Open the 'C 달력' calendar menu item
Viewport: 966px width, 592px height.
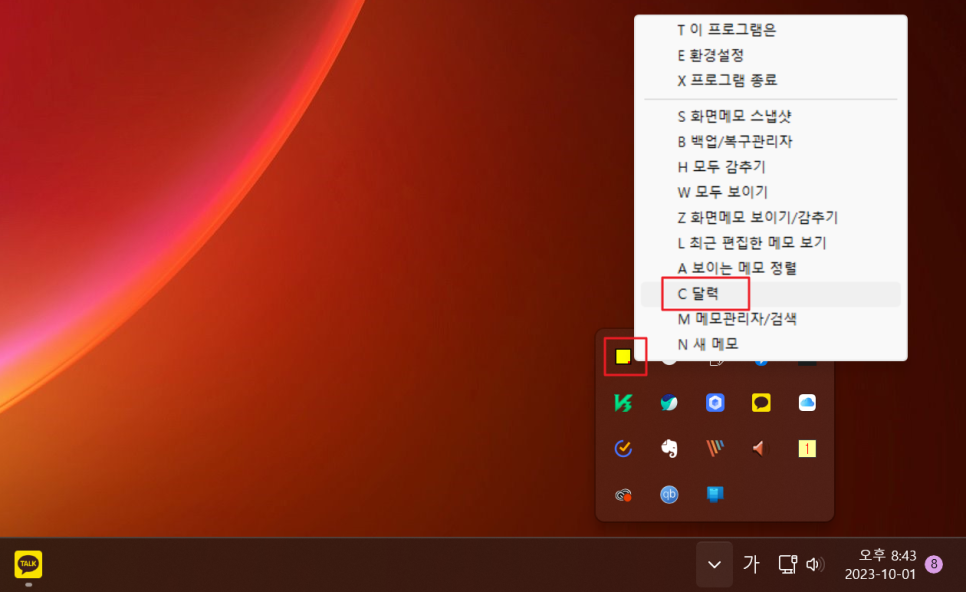tap(771, 294)
